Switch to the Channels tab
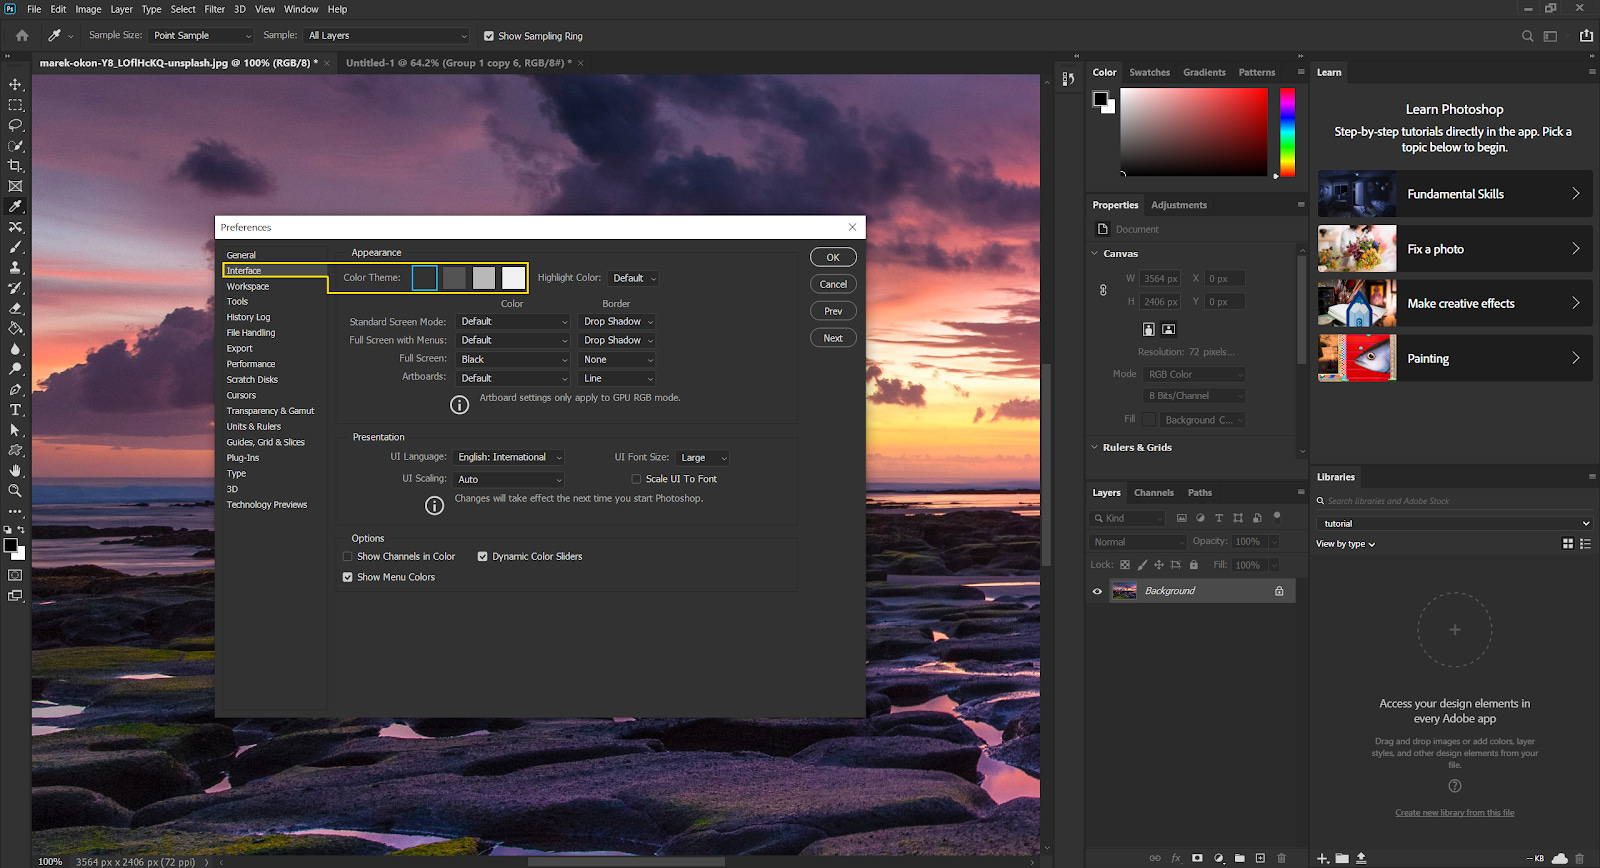Image resolution: width=1600 pixels, height=868 pixels. pos(1153,493)
